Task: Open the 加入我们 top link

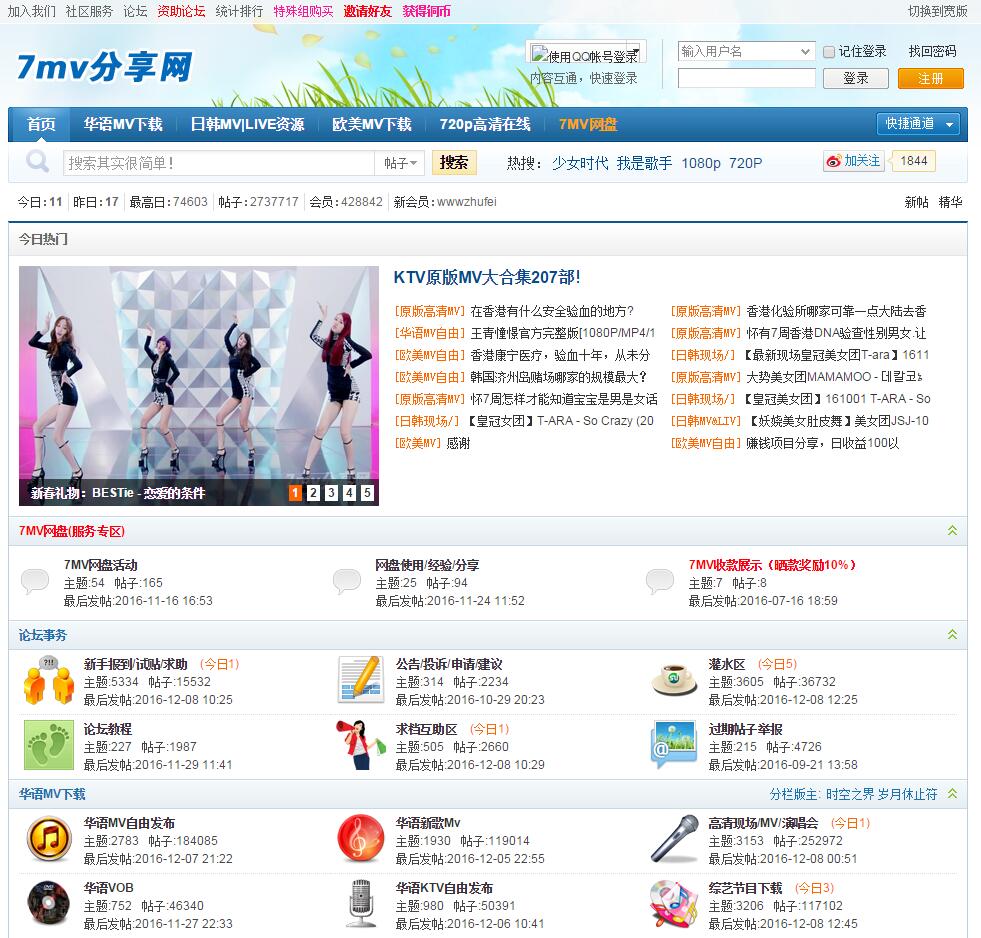Action: click(x=31, y=11)
